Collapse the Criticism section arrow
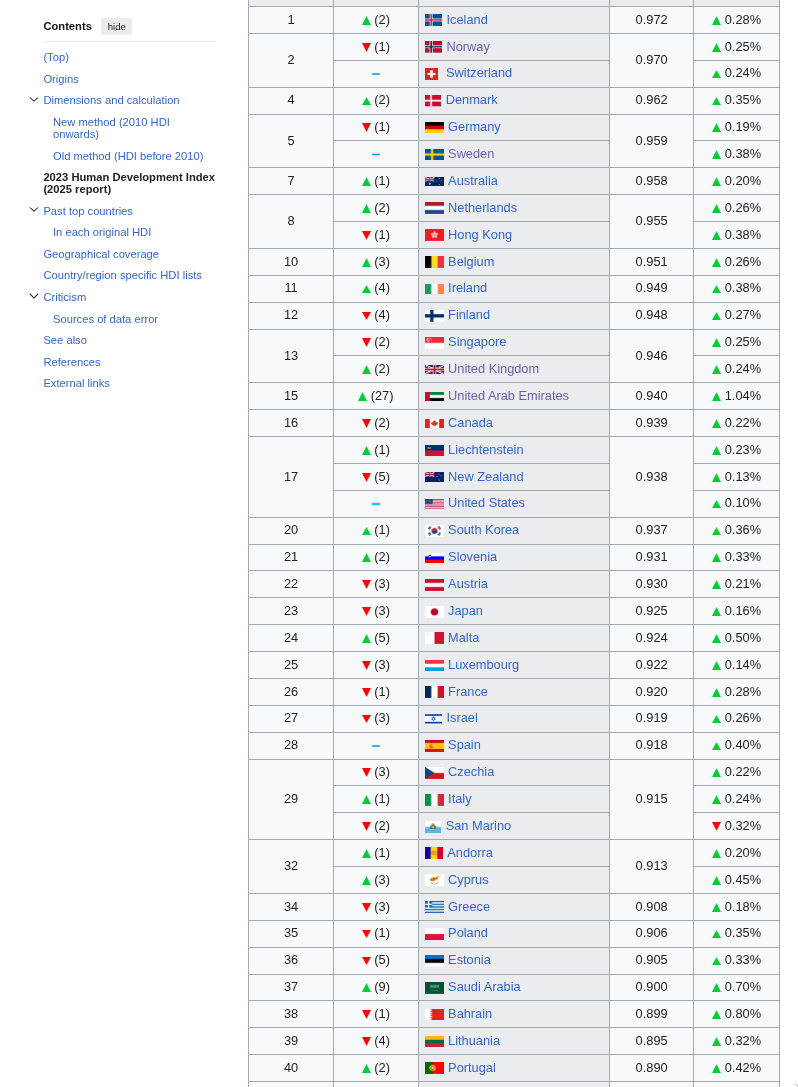Image resolution: width=798 pixels, height=1087 pixels. [x=33, y=297]
